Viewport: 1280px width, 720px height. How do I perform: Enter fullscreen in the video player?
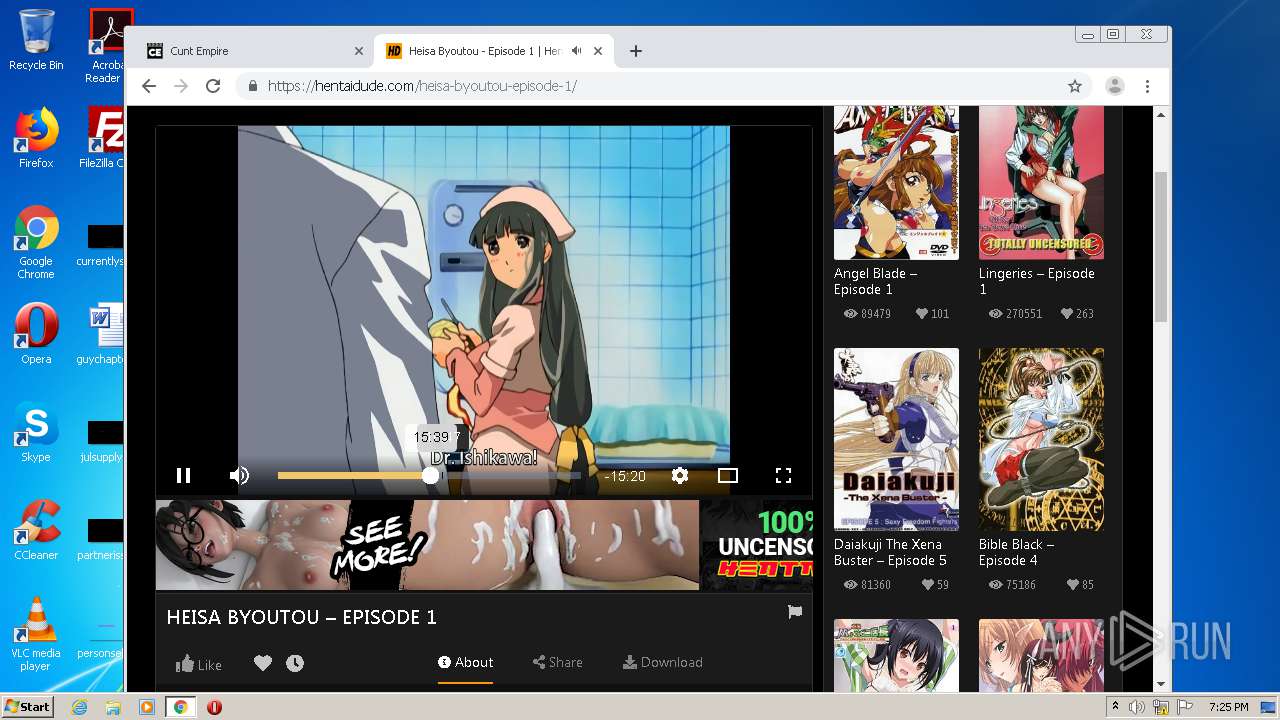(x=784, y=476)
